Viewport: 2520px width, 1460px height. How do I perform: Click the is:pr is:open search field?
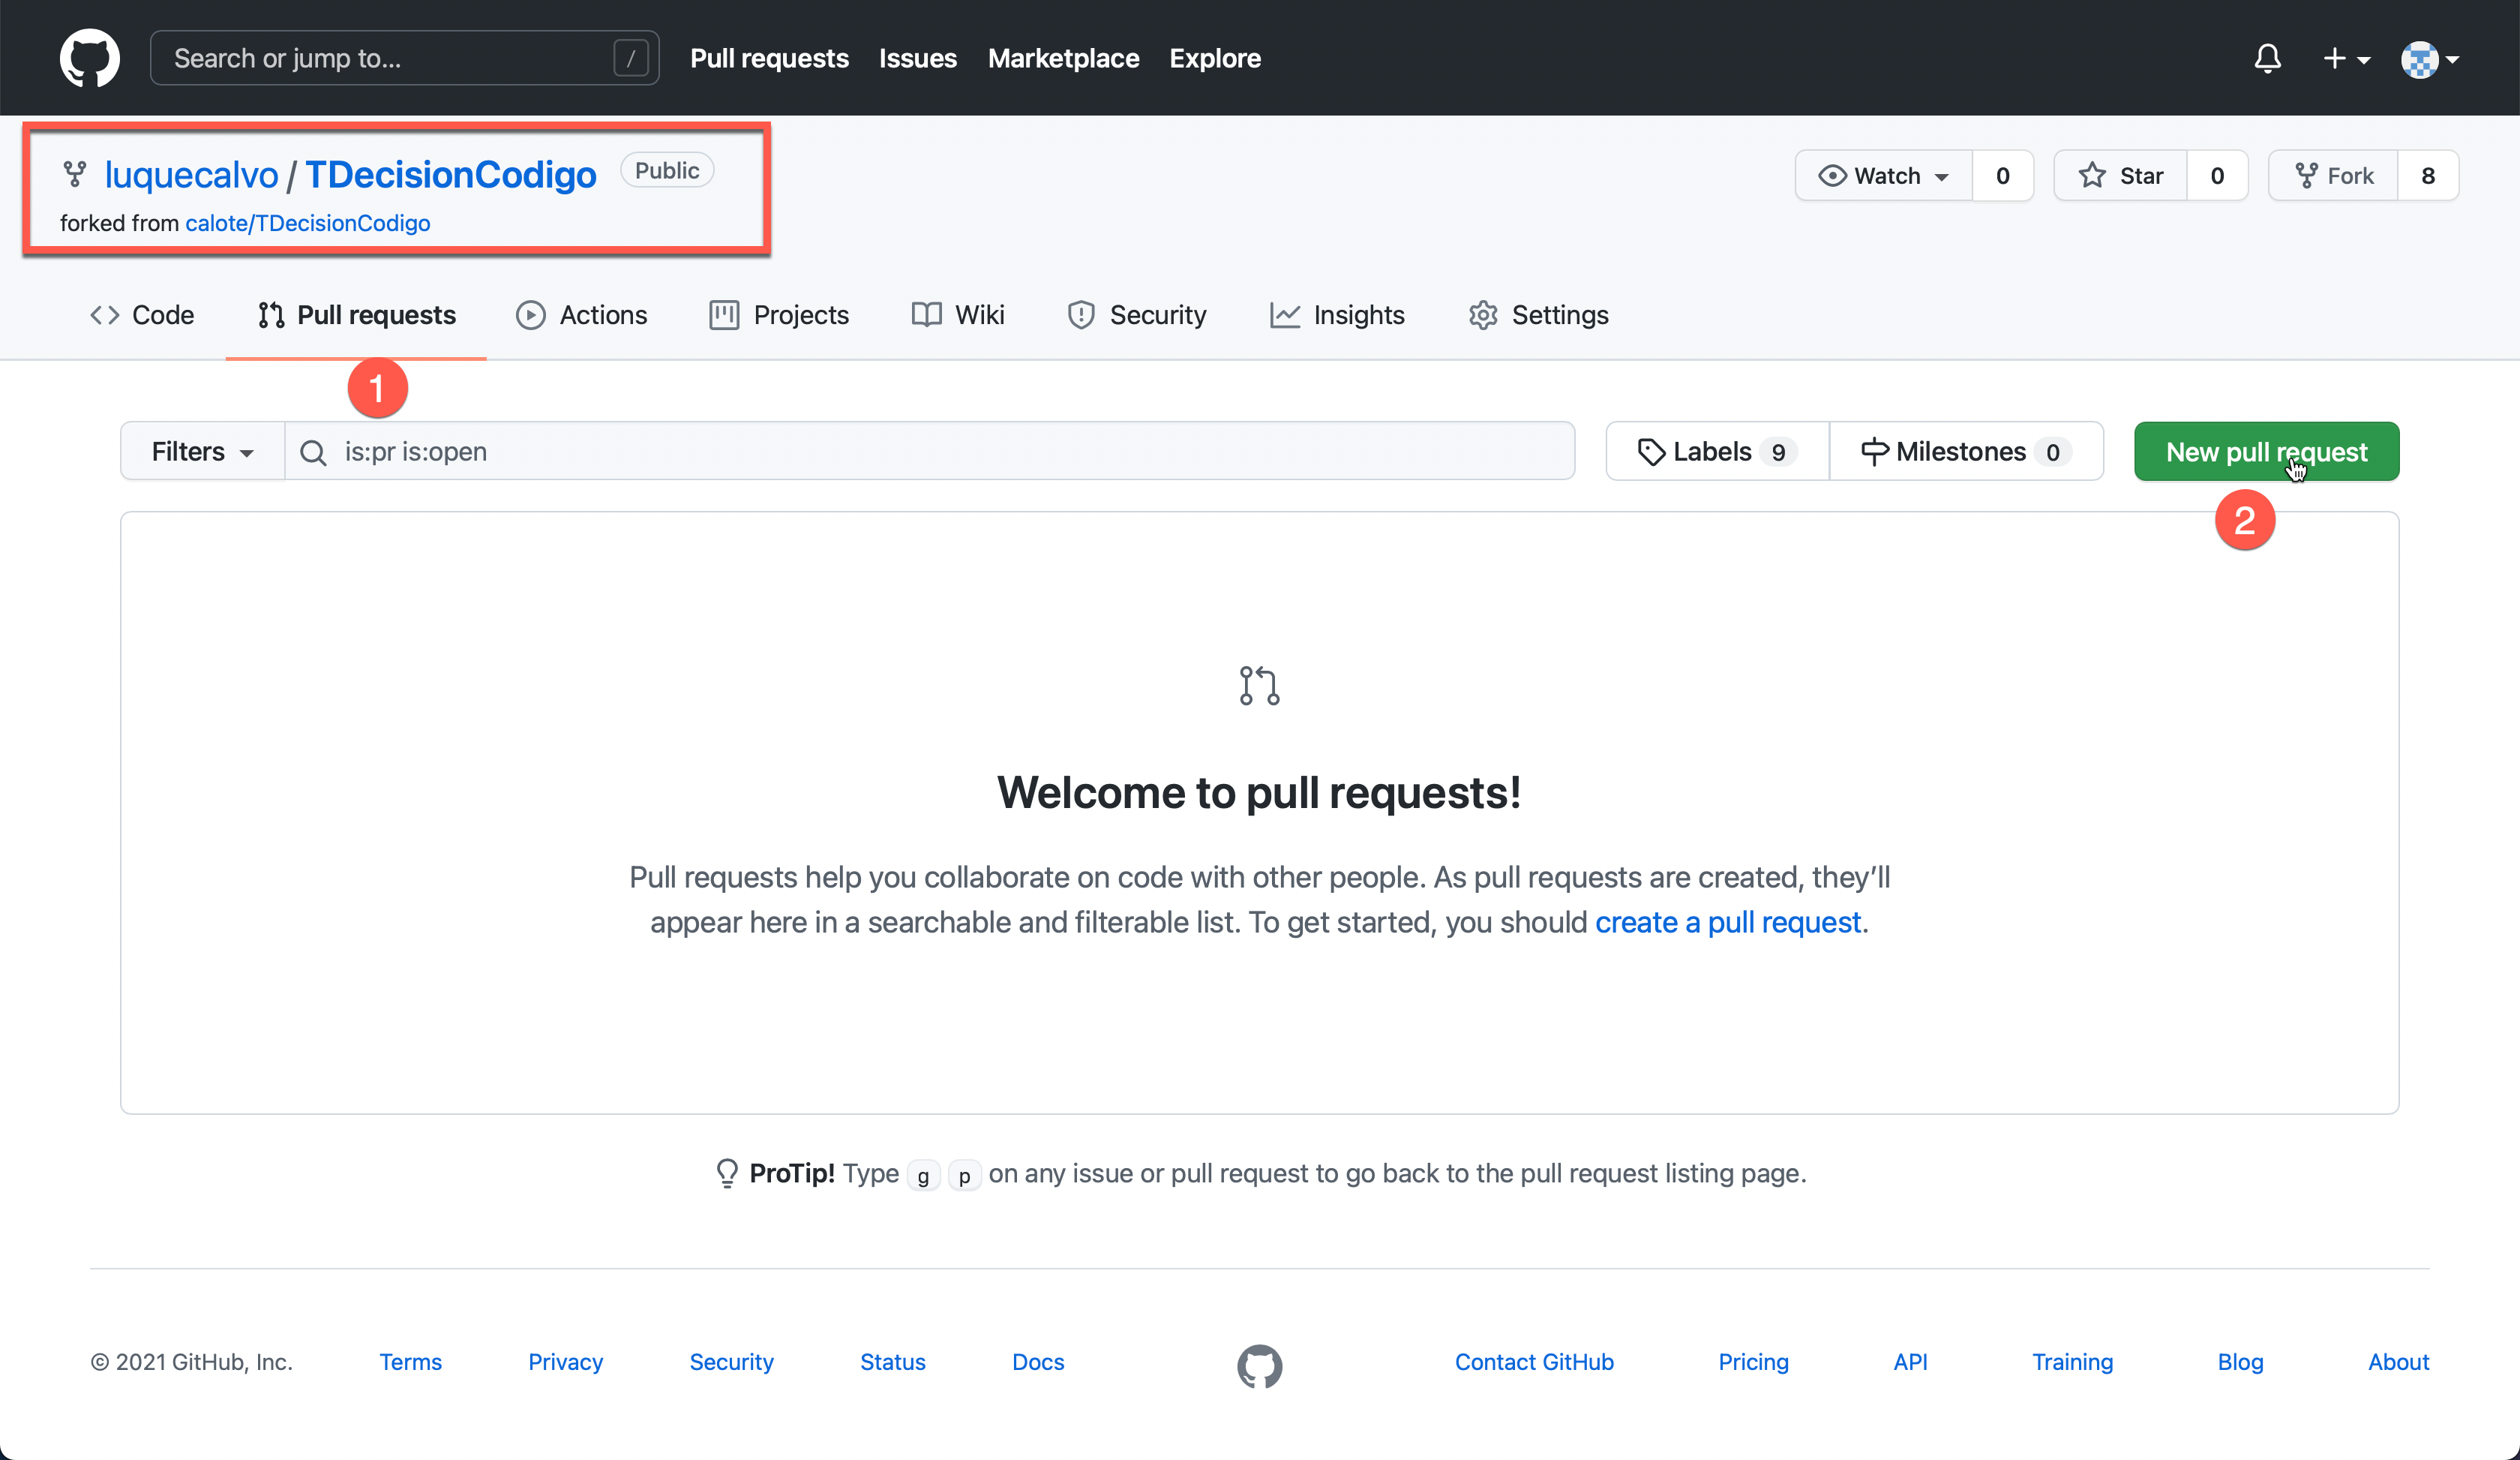coord(930,451)
